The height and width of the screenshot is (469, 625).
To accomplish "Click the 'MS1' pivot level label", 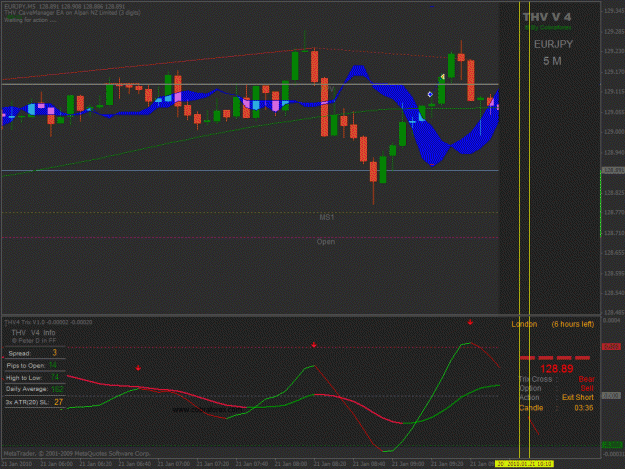I will point(326,217).
